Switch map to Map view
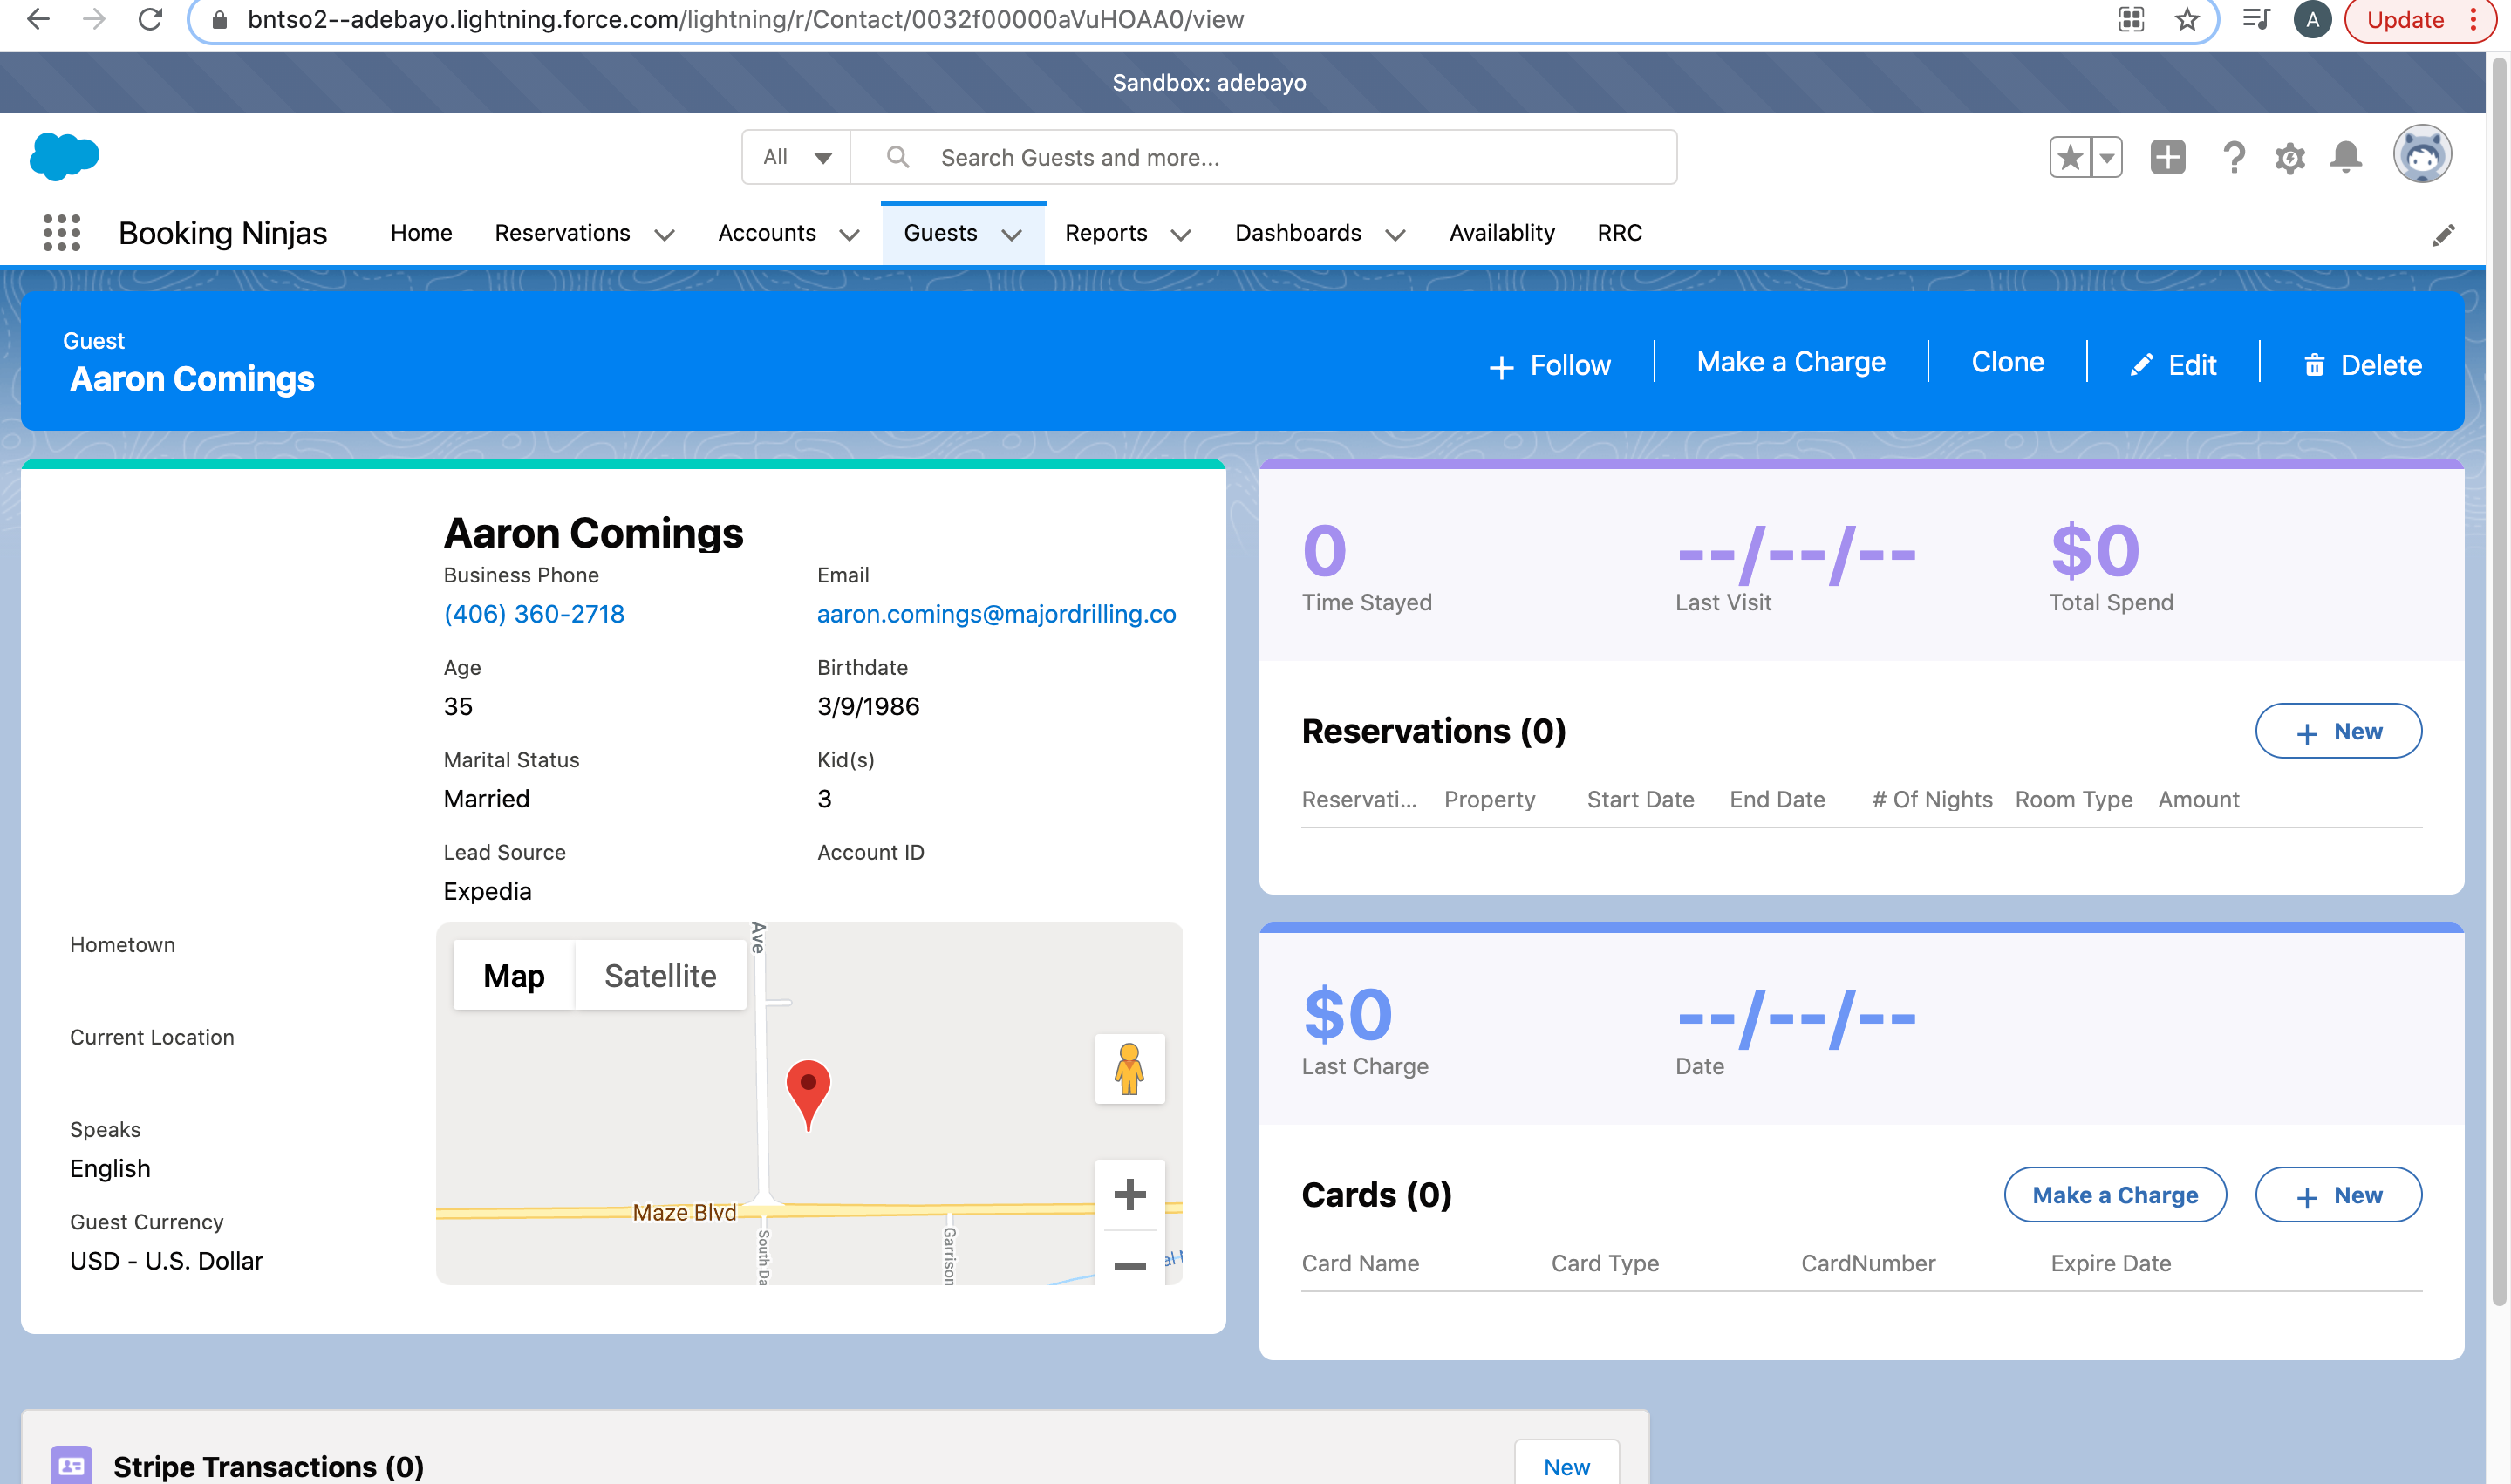This screenshot has width=2511, height=1484. coord(514,975)
